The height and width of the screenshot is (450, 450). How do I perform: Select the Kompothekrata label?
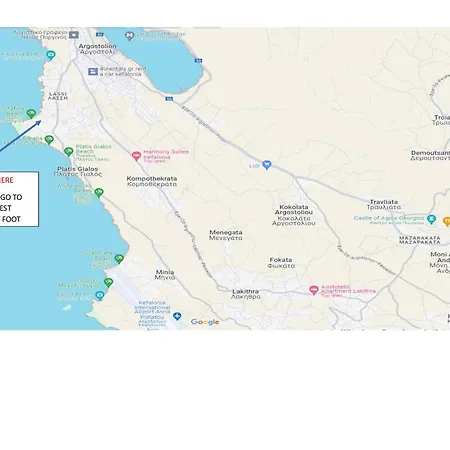[152, 181]
